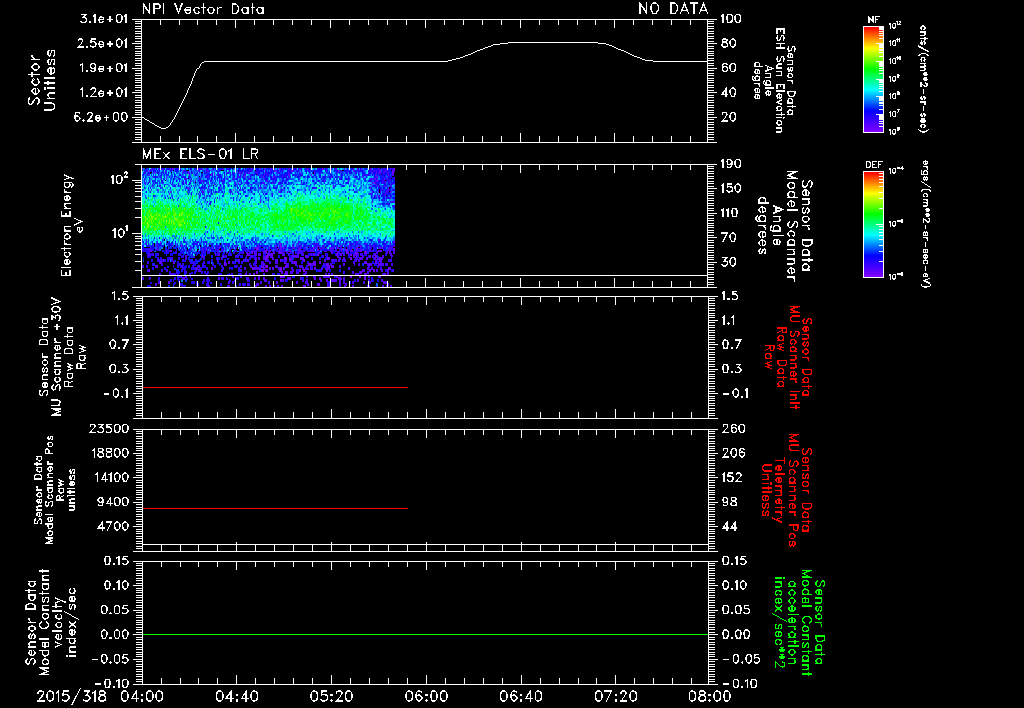The image size is (1024, 708).
Task: Select the red "MU Scanner Inh Raw Data" label
Action: (x=787, y=357)
